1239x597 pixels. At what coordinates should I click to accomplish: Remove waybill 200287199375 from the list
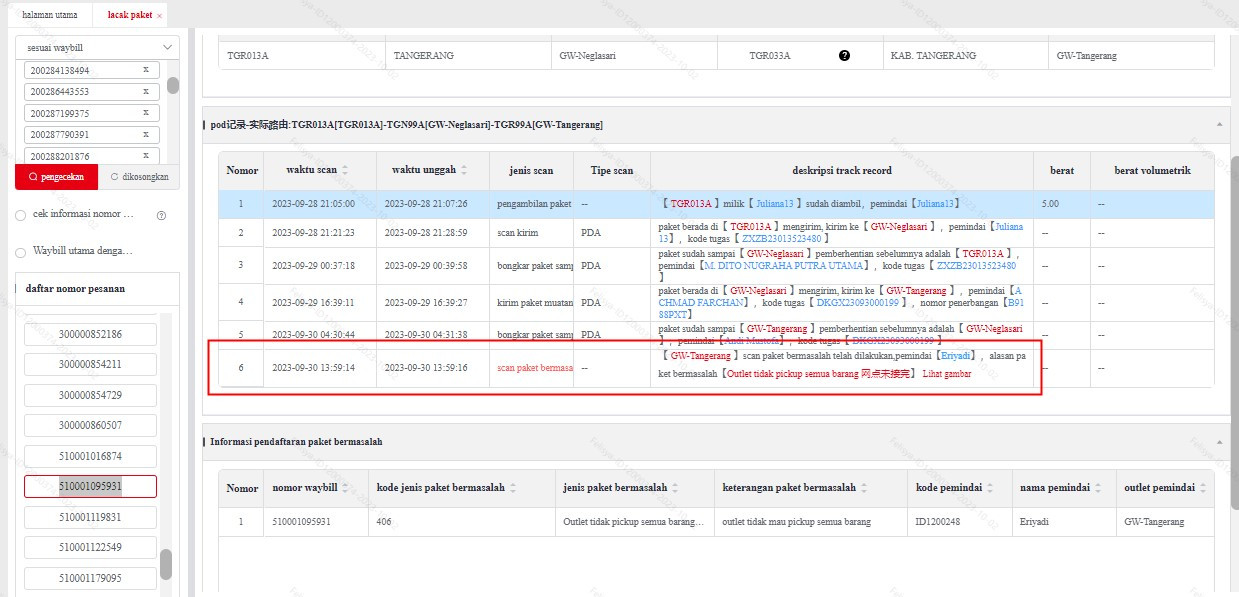coord(145,113)
